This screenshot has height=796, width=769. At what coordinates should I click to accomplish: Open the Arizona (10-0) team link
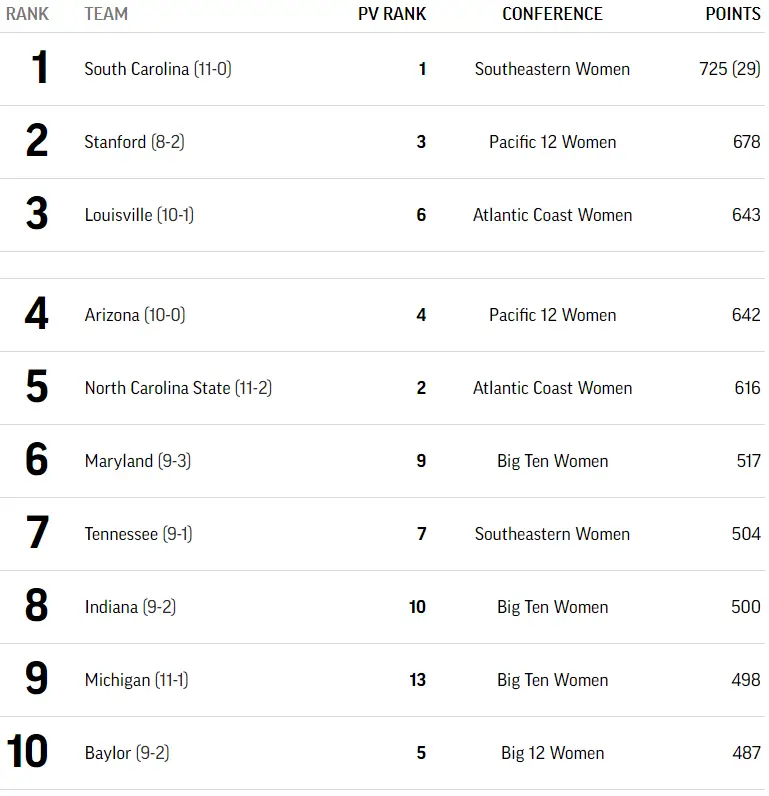[135, 315]
